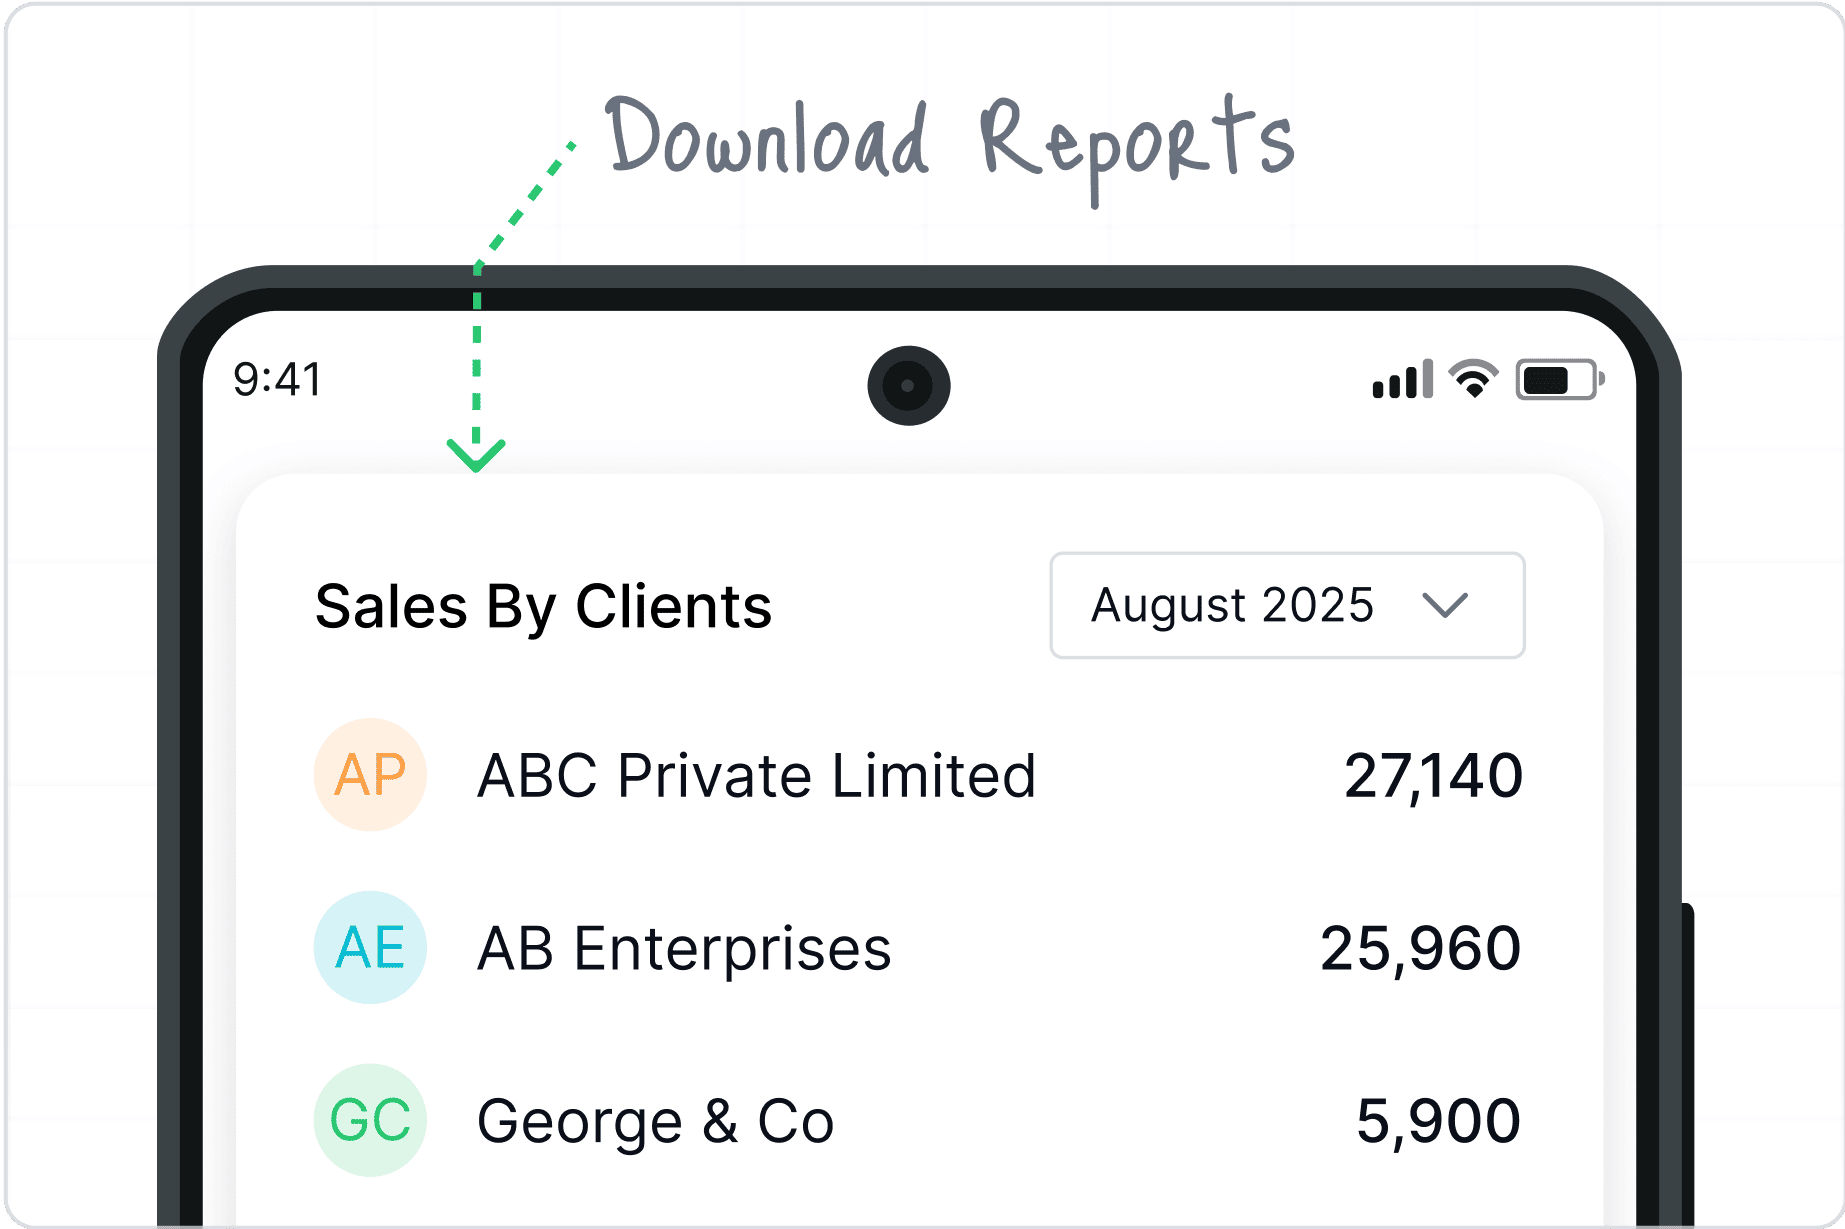Click the AP orange avatar icon
The height and width of the screenshot is (1229, 1845).
click(370, 775)
